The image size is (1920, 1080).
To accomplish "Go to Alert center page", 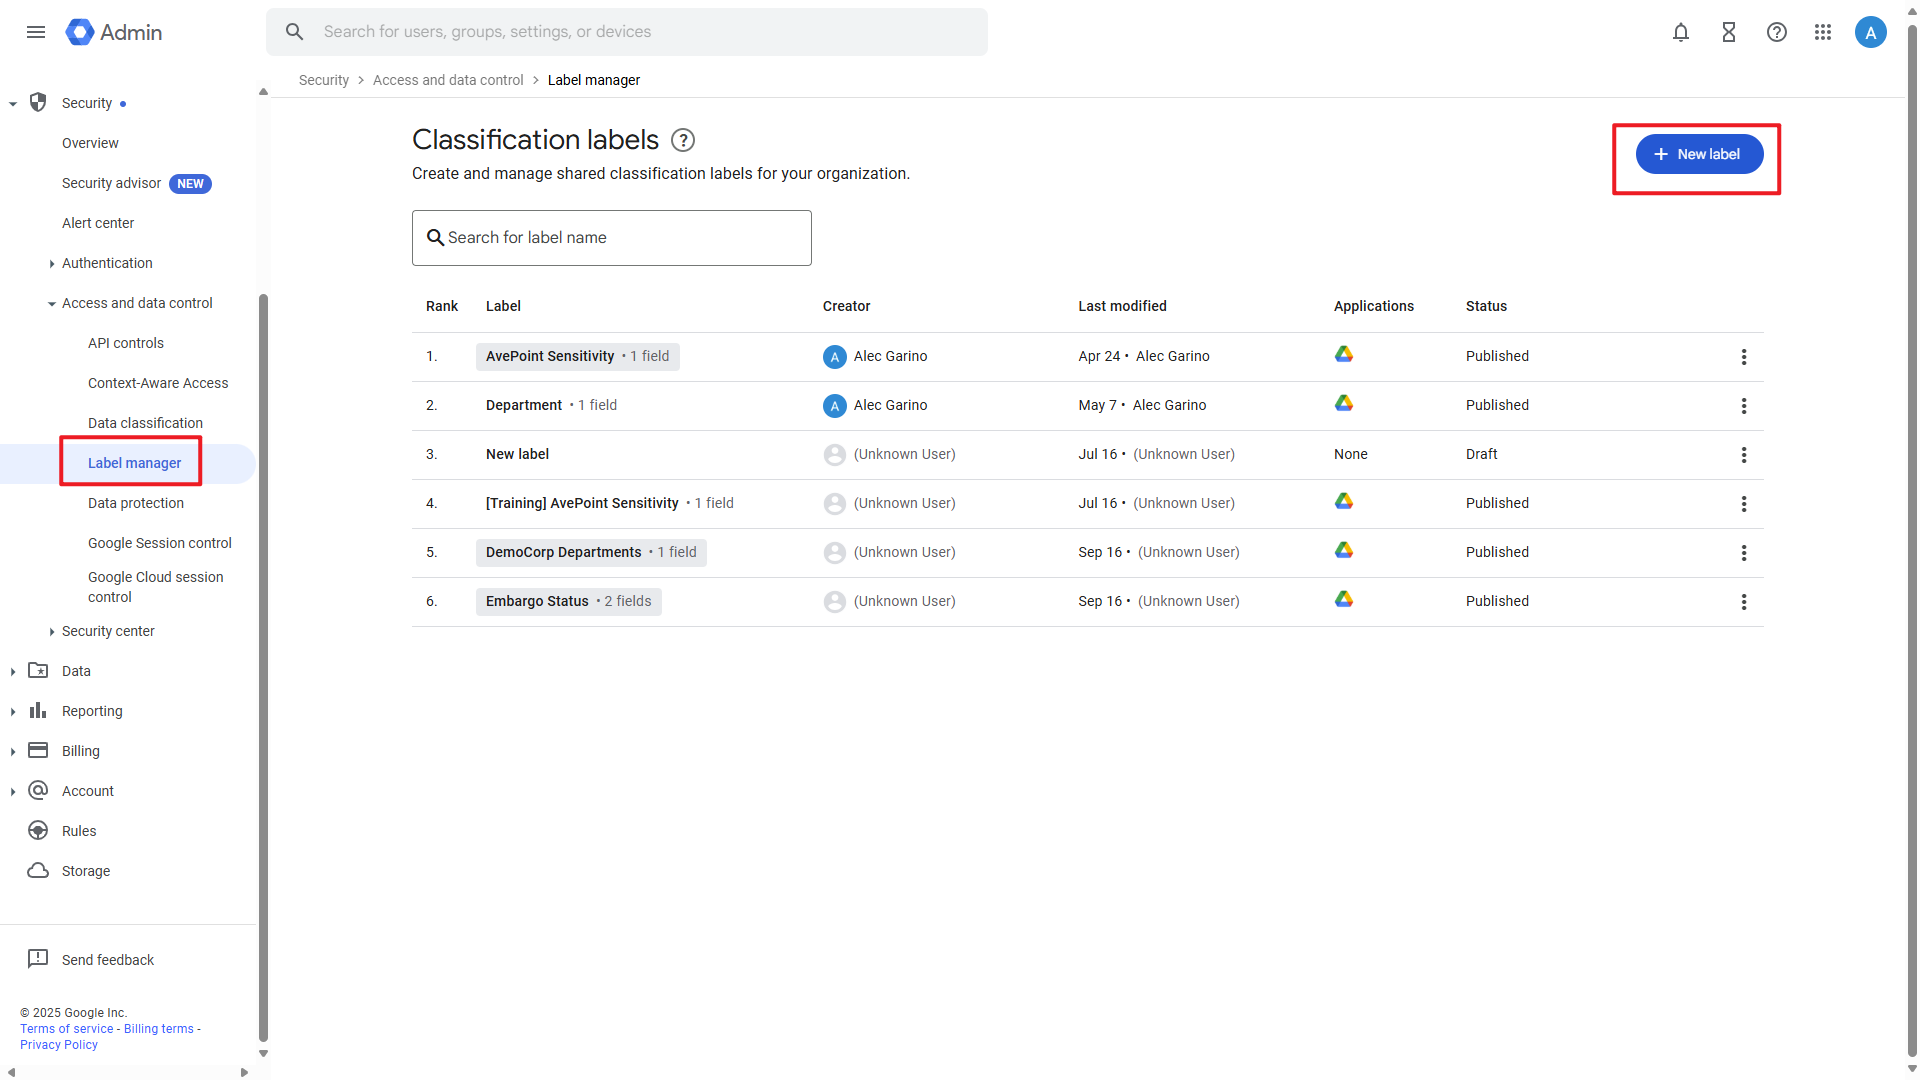I will 98,223.
